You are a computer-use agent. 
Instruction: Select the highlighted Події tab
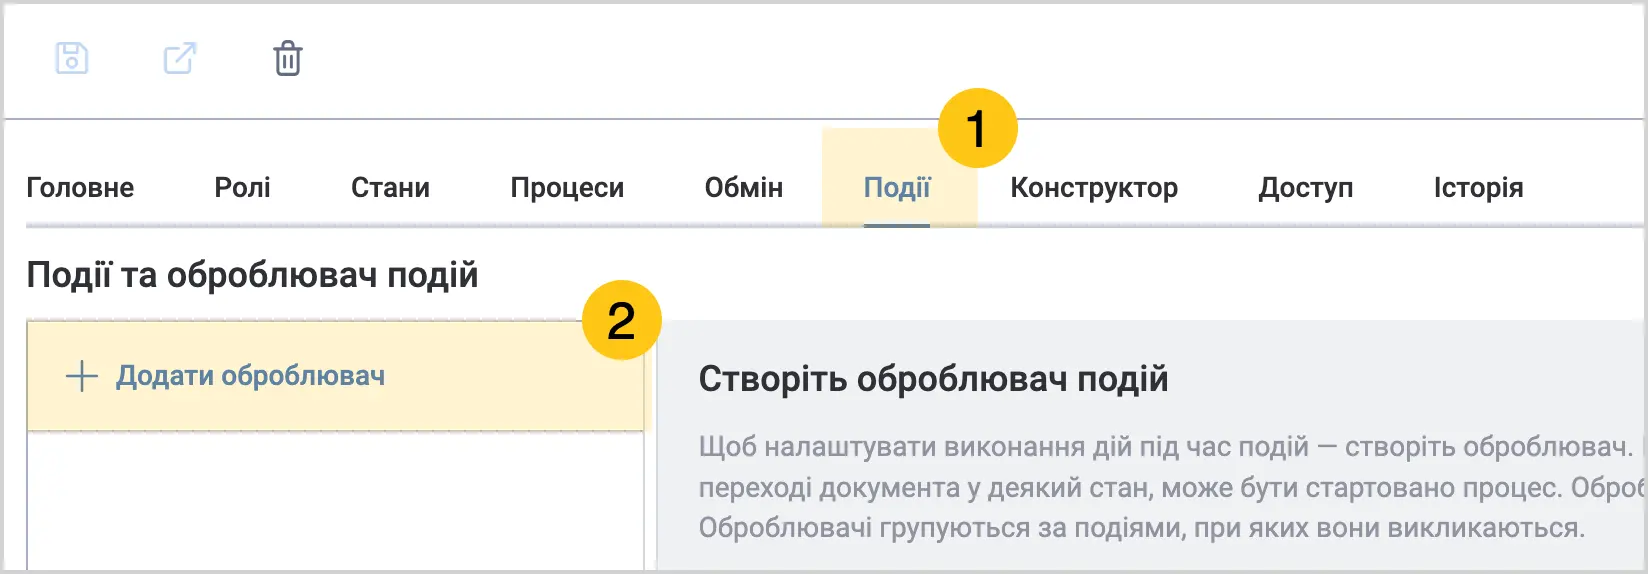pos(897,187)
